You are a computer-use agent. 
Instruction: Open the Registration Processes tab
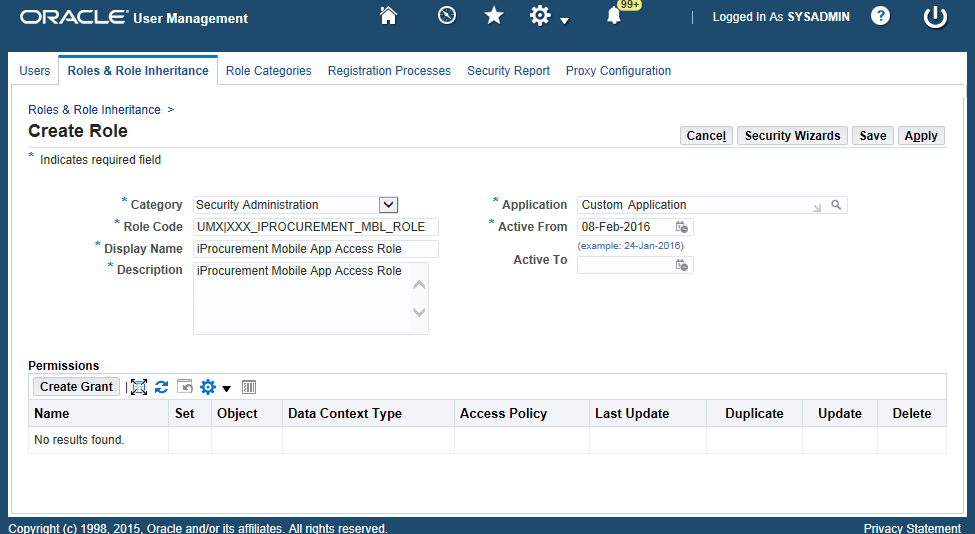coord(389,71)
